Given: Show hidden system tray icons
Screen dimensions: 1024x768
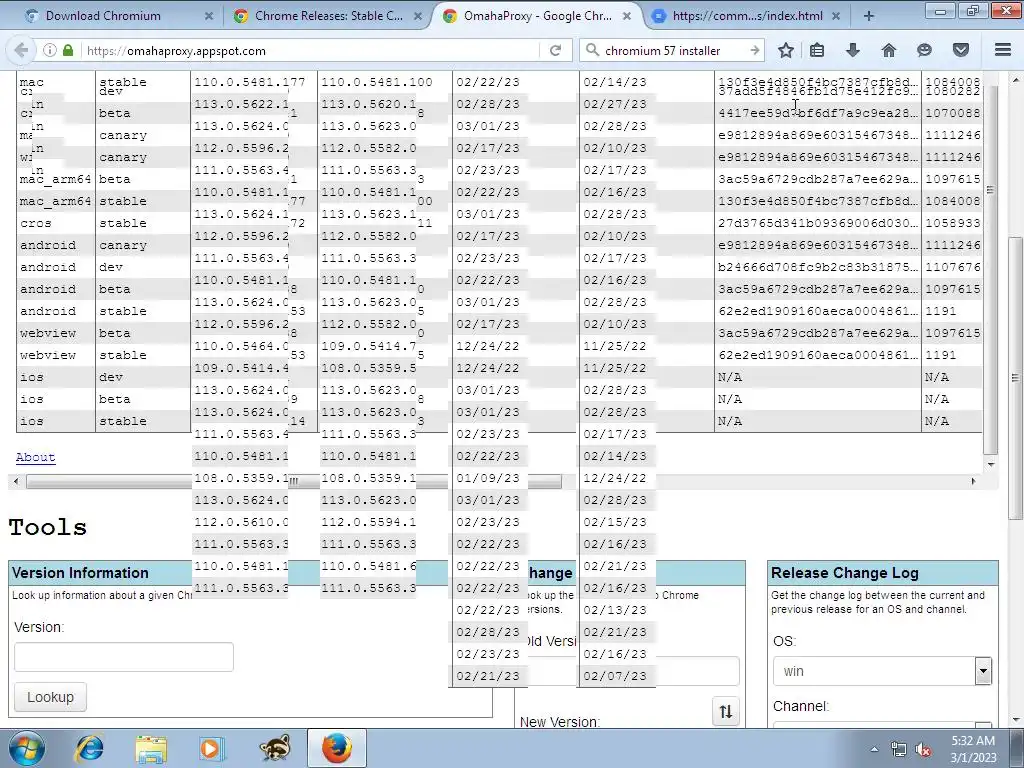Looking at the screenshot, I should [x=874, y=750].
